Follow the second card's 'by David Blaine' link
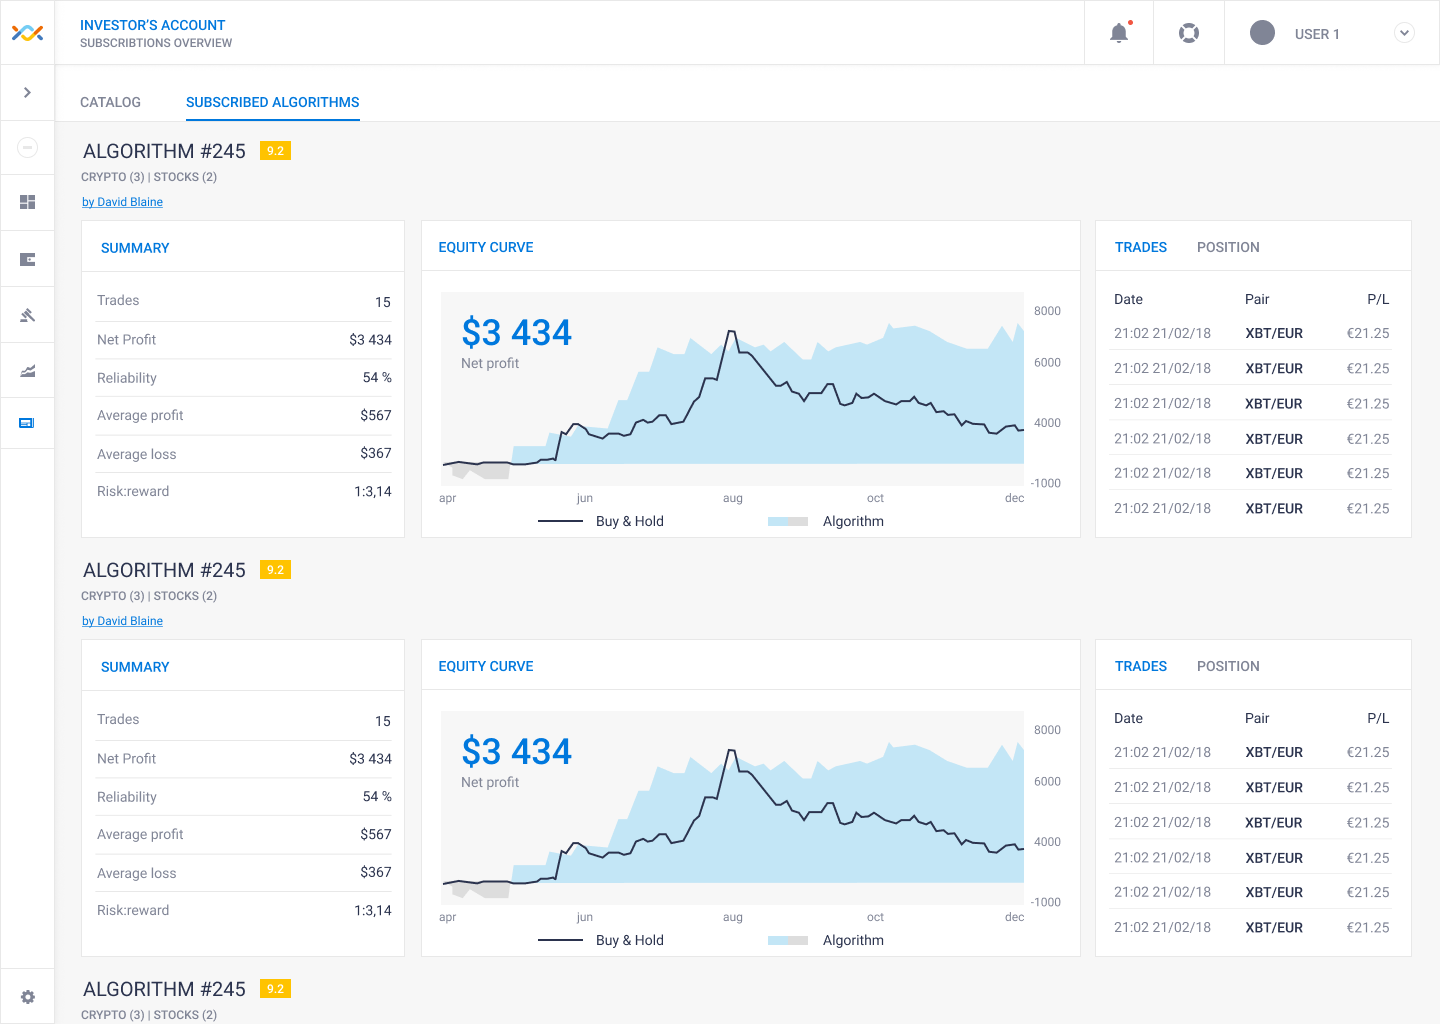The width and height of the screenshot is (1440, 1024). pos(122,621)
